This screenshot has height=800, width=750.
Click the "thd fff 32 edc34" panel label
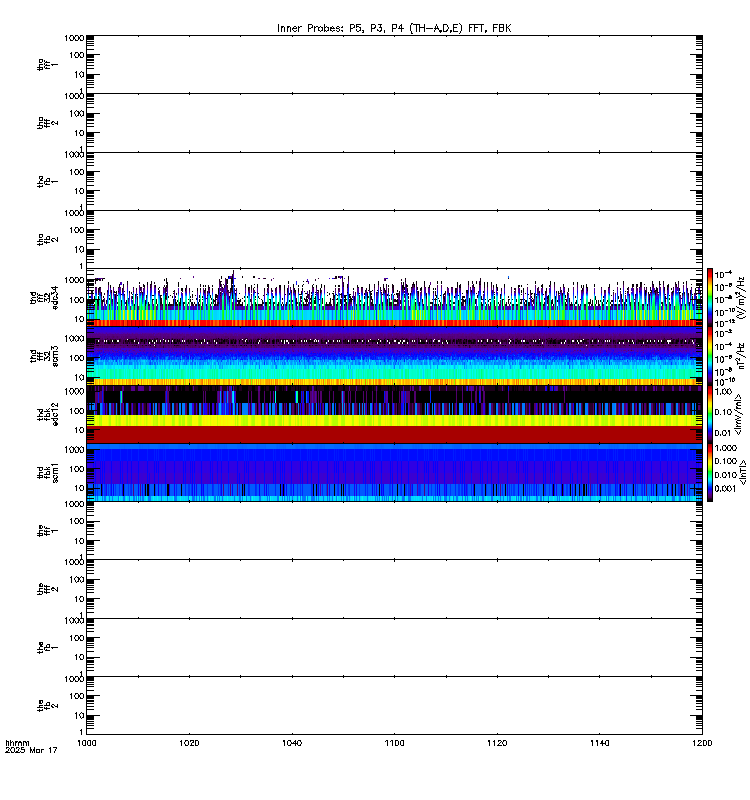click(44, 297)
